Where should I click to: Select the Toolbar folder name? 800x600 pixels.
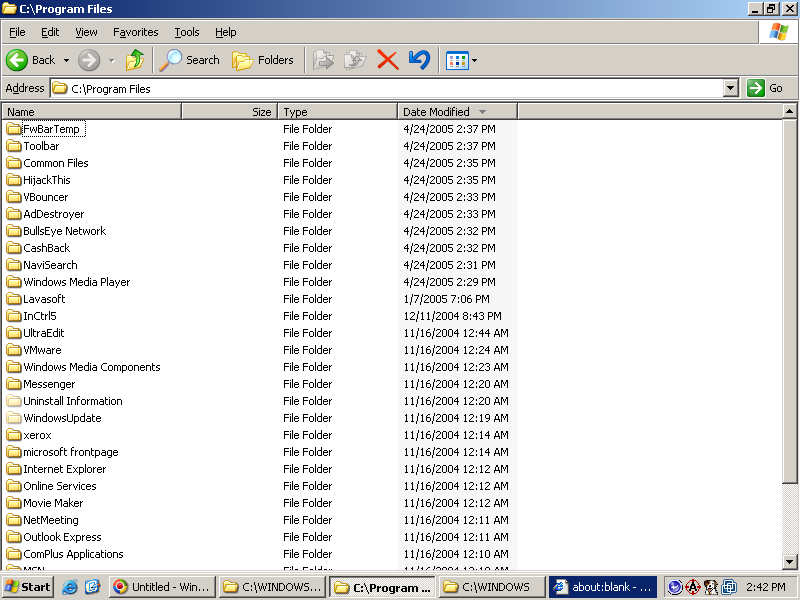pyautogui.click(x=41, y=146)
